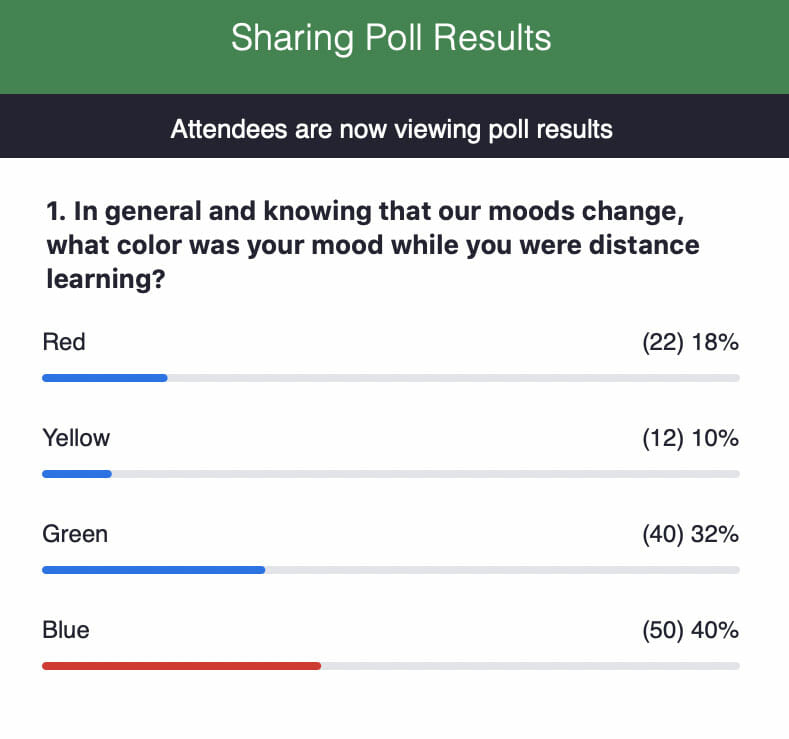The width and height of the screenshot is (789, 739).
Task: Click the filled blue portion of Red's bar
Action: tap(104, 378)
